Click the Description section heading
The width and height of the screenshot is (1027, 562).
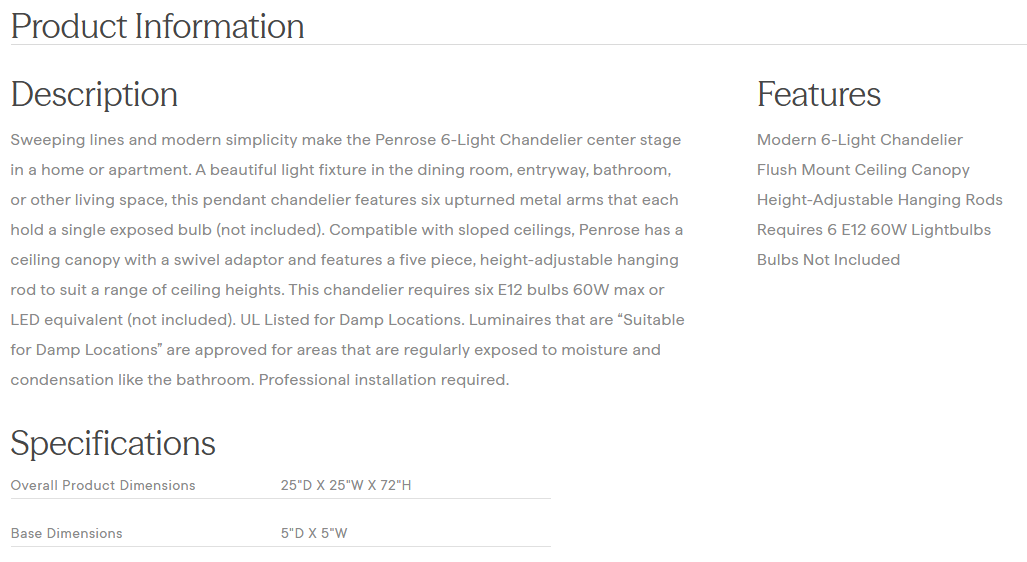(x=94, y=94)
